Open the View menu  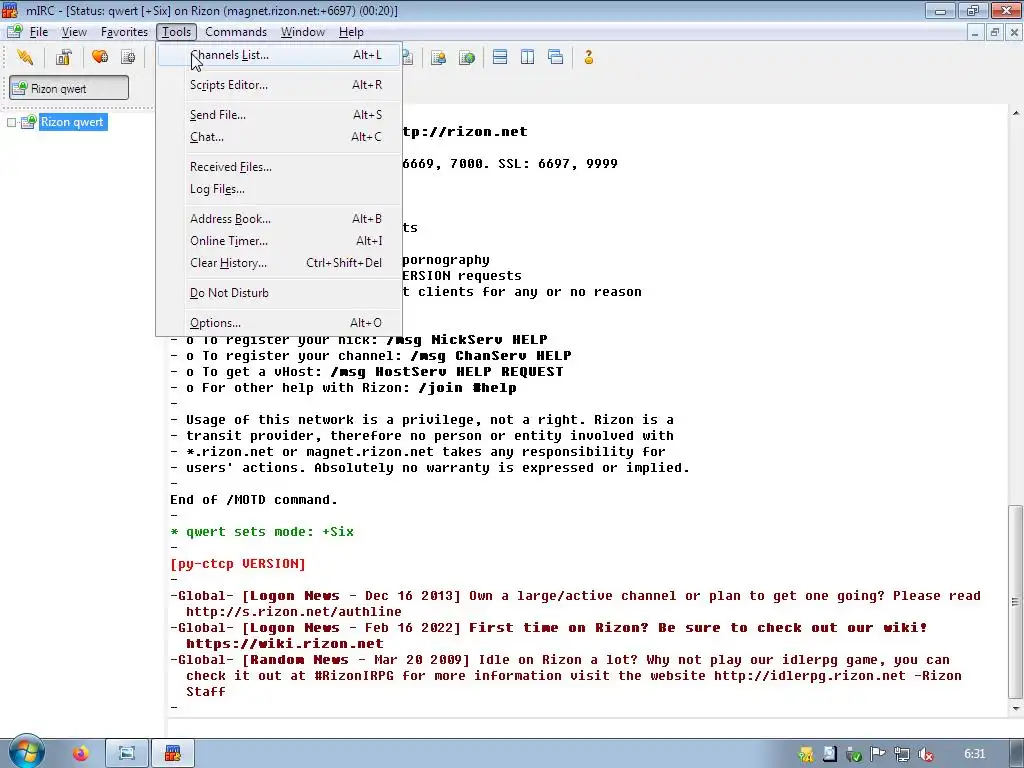[74, 31]
